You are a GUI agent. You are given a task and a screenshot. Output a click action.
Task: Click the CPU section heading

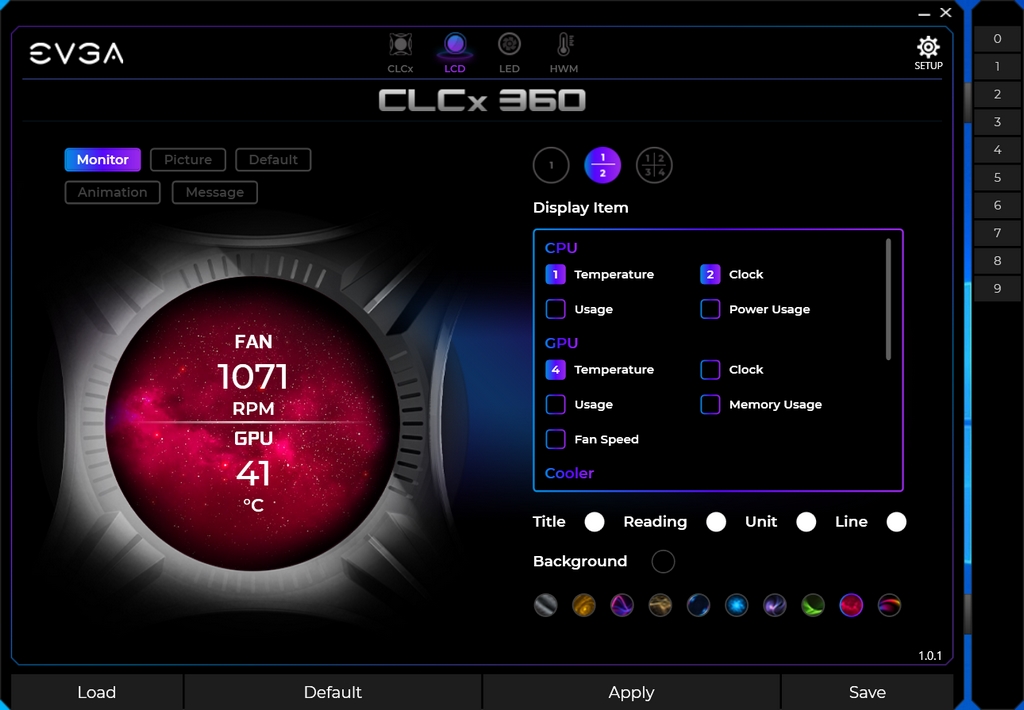coord(561,248)
